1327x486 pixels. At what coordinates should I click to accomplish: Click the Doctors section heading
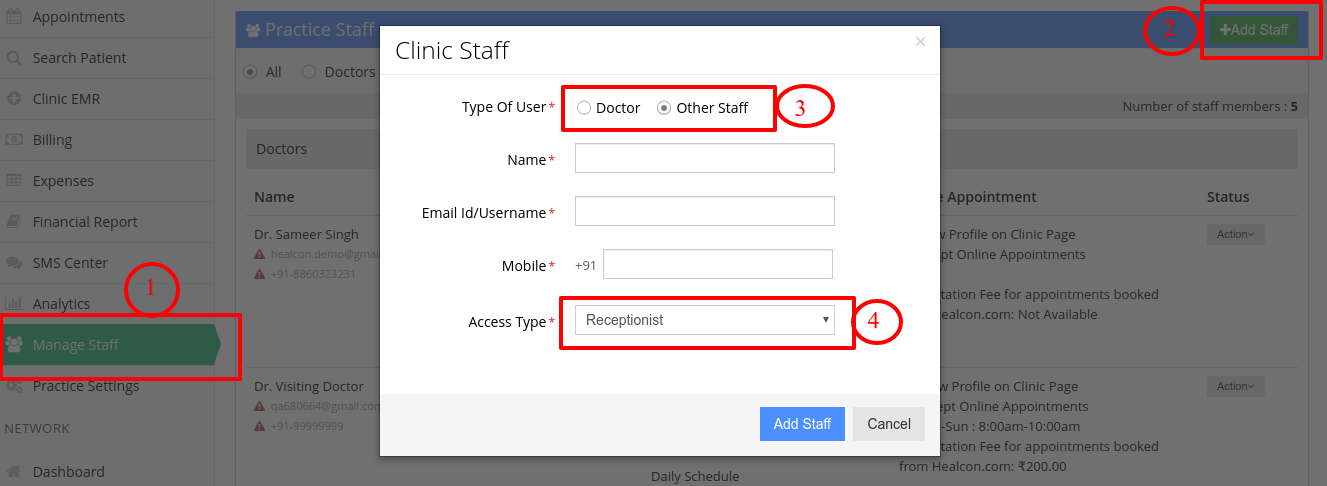point(281,149)
